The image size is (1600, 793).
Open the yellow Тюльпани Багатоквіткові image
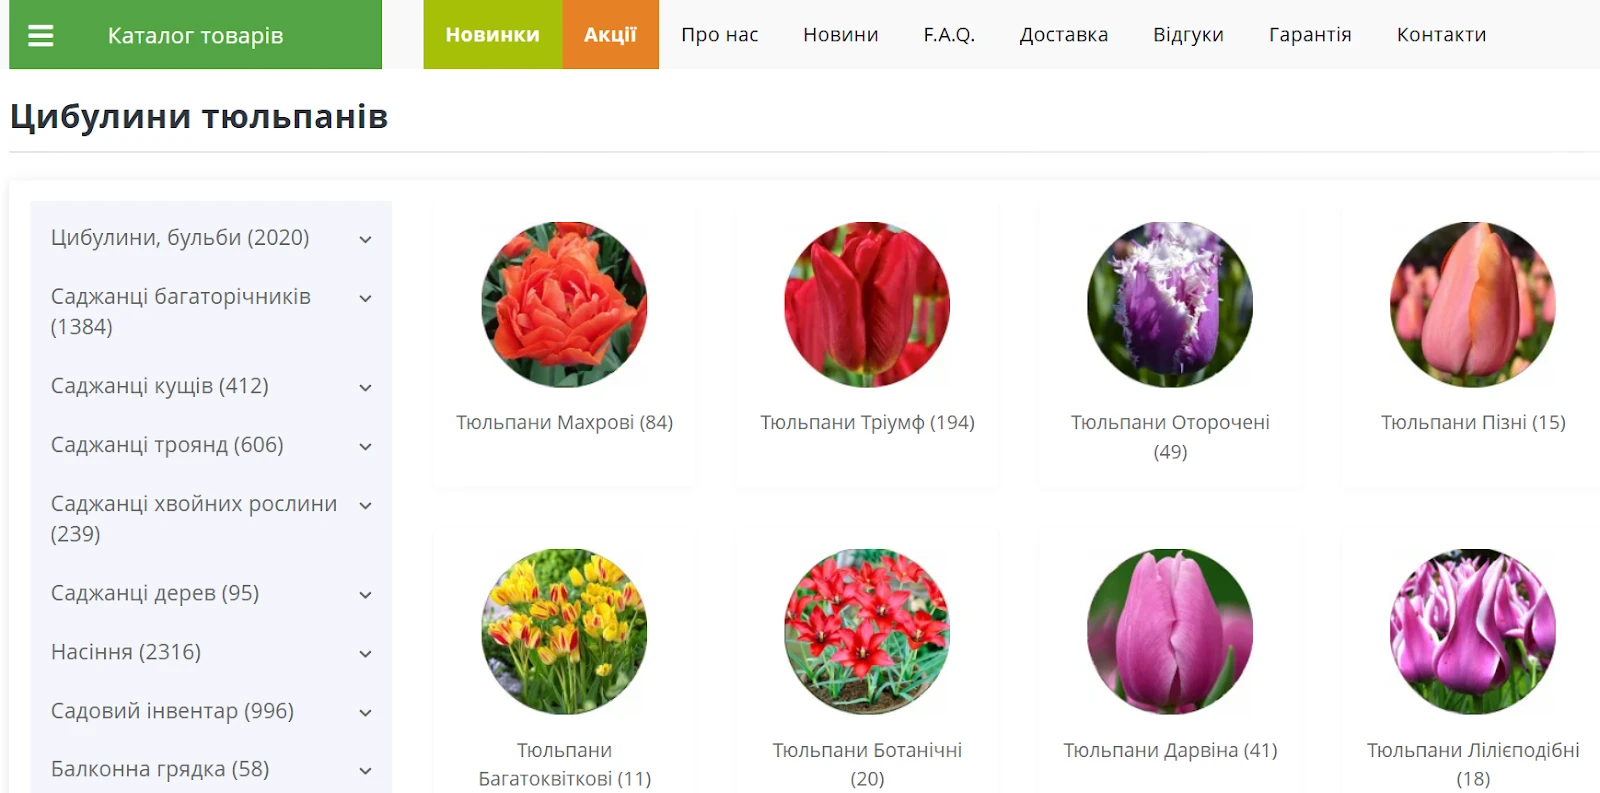click(564, 631)
